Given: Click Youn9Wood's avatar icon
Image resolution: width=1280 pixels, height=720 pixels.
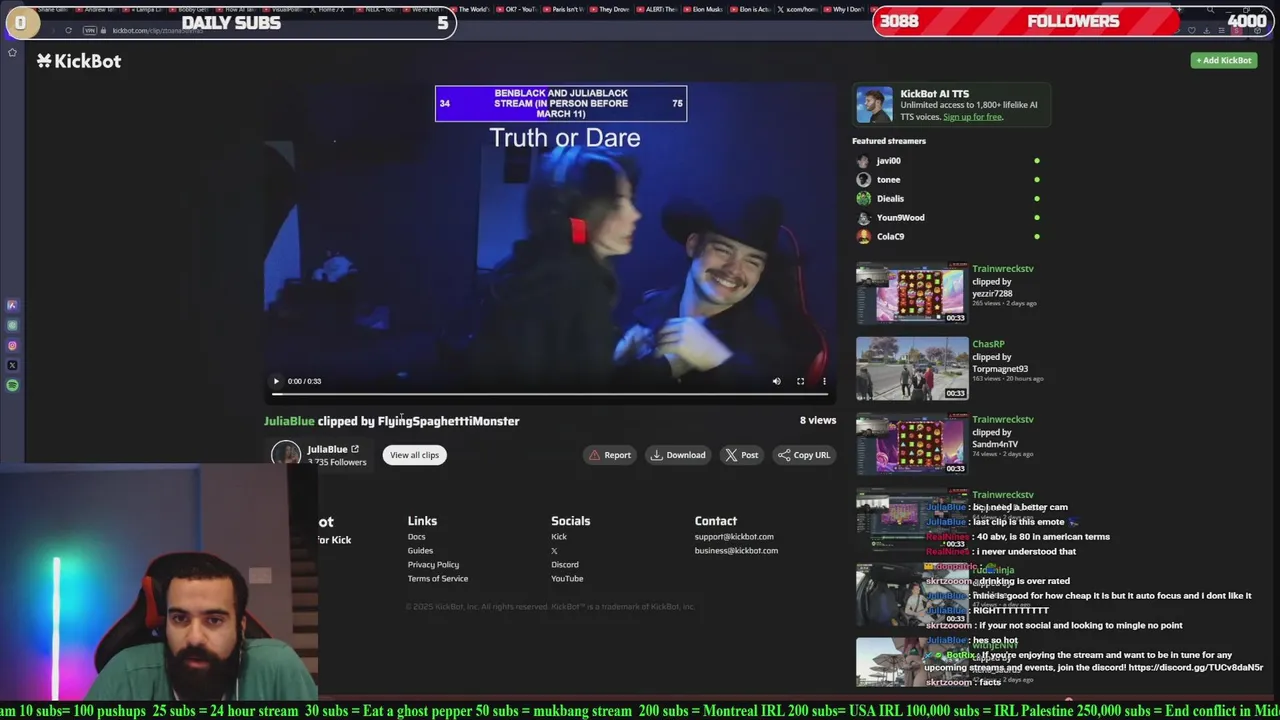Looking at the screenshot, I should pyautogui.click(x=864, y=218).
